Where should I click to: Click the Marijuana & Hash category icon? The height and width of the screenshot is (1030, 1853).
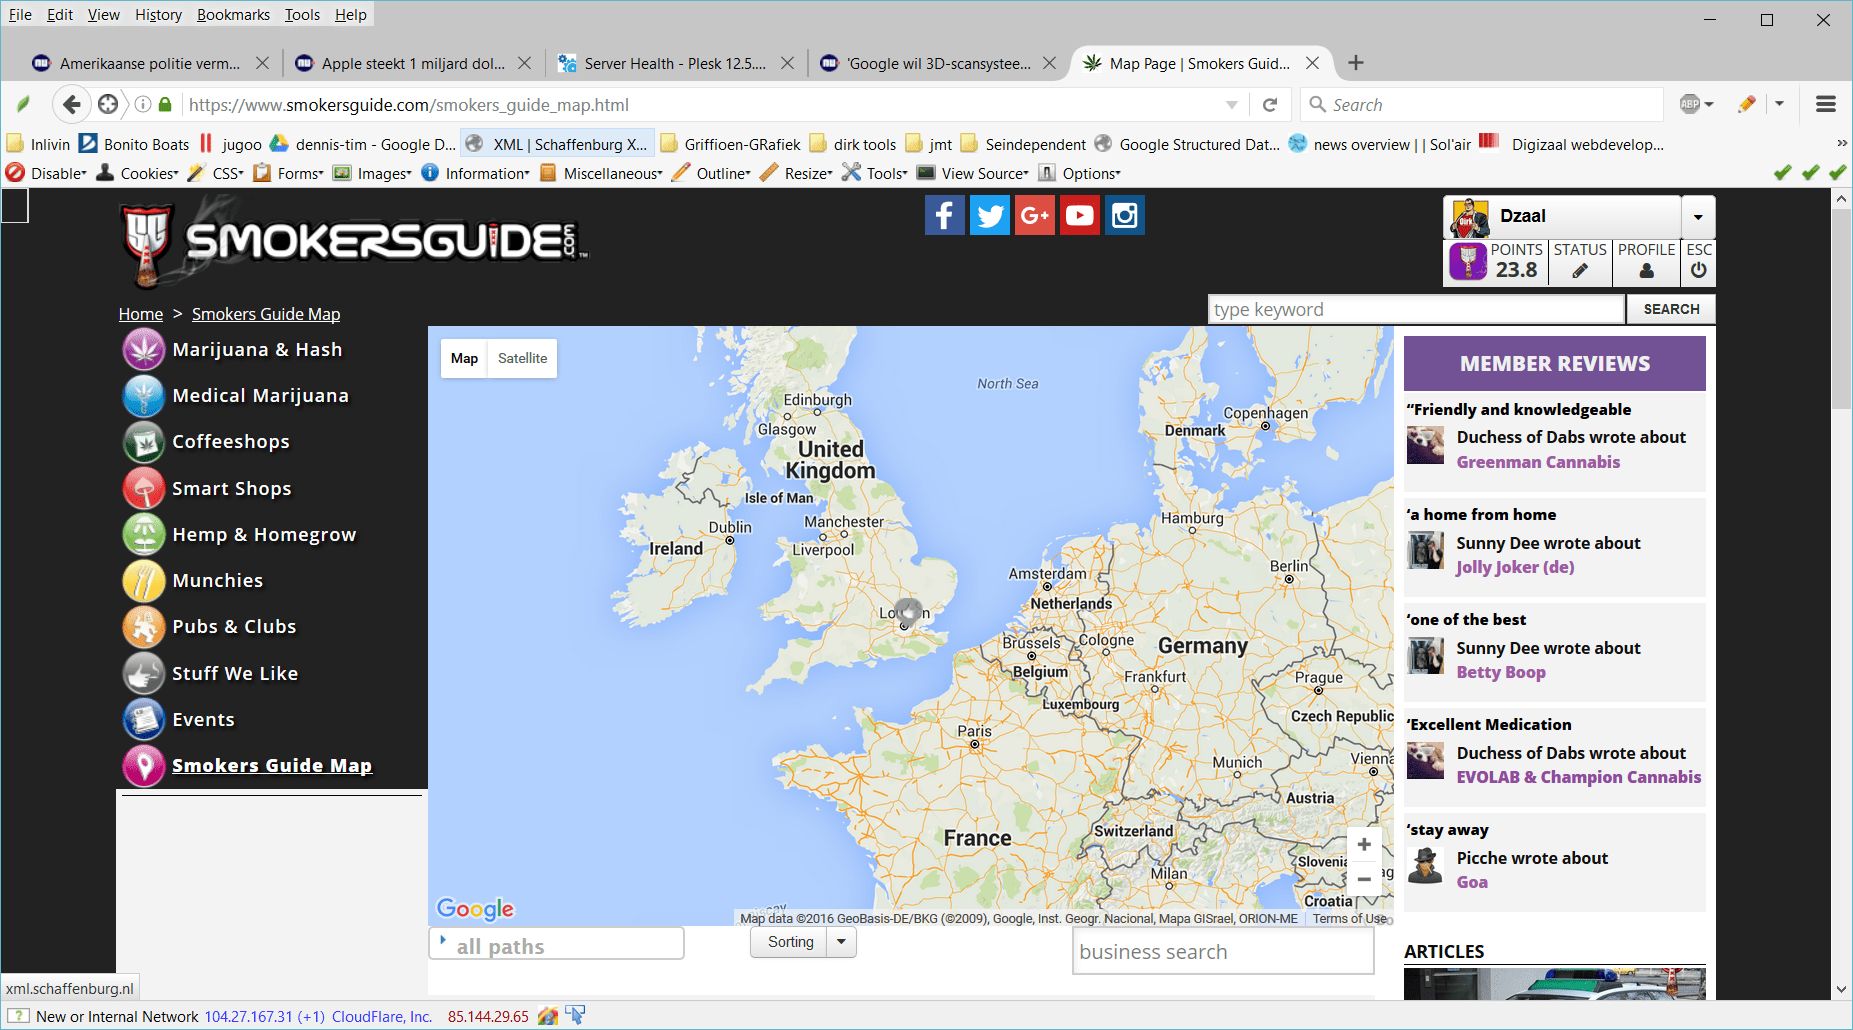coord(144,349)
